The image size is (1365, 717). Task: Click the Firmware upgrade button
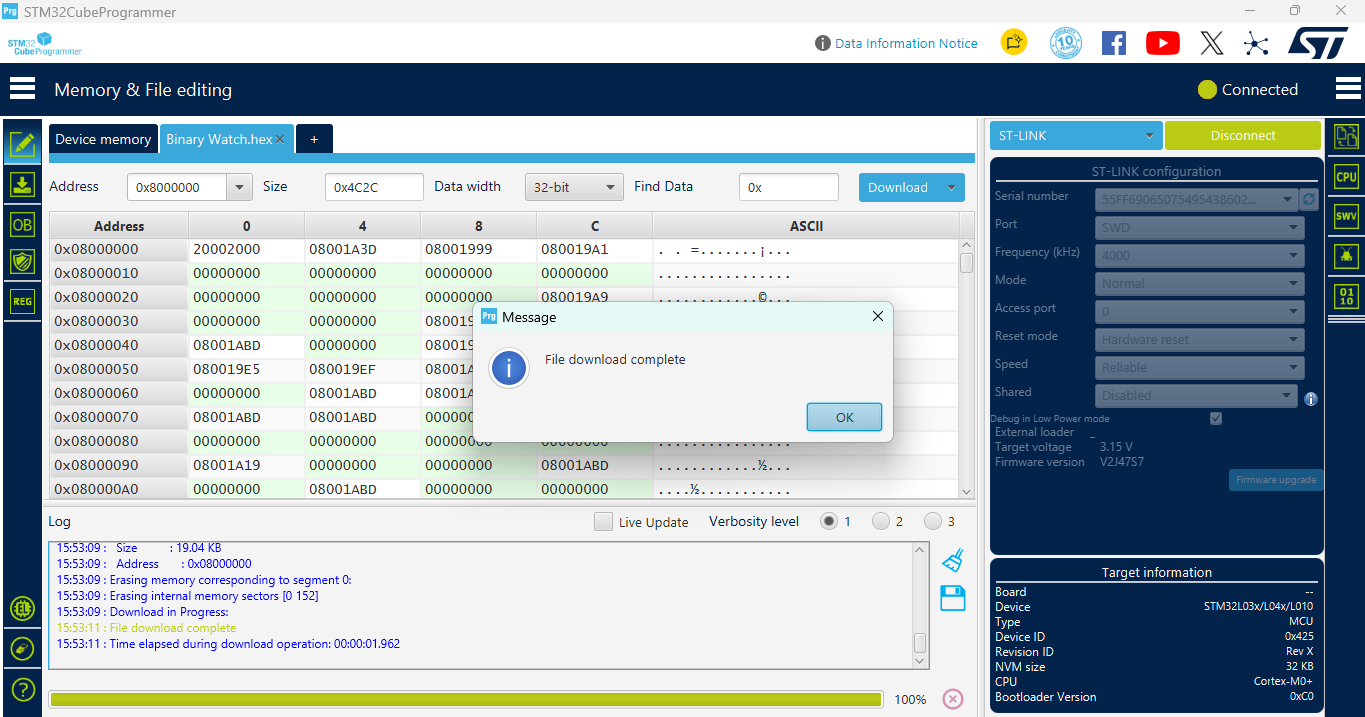pyautogui.click(x=1276, y=480)
